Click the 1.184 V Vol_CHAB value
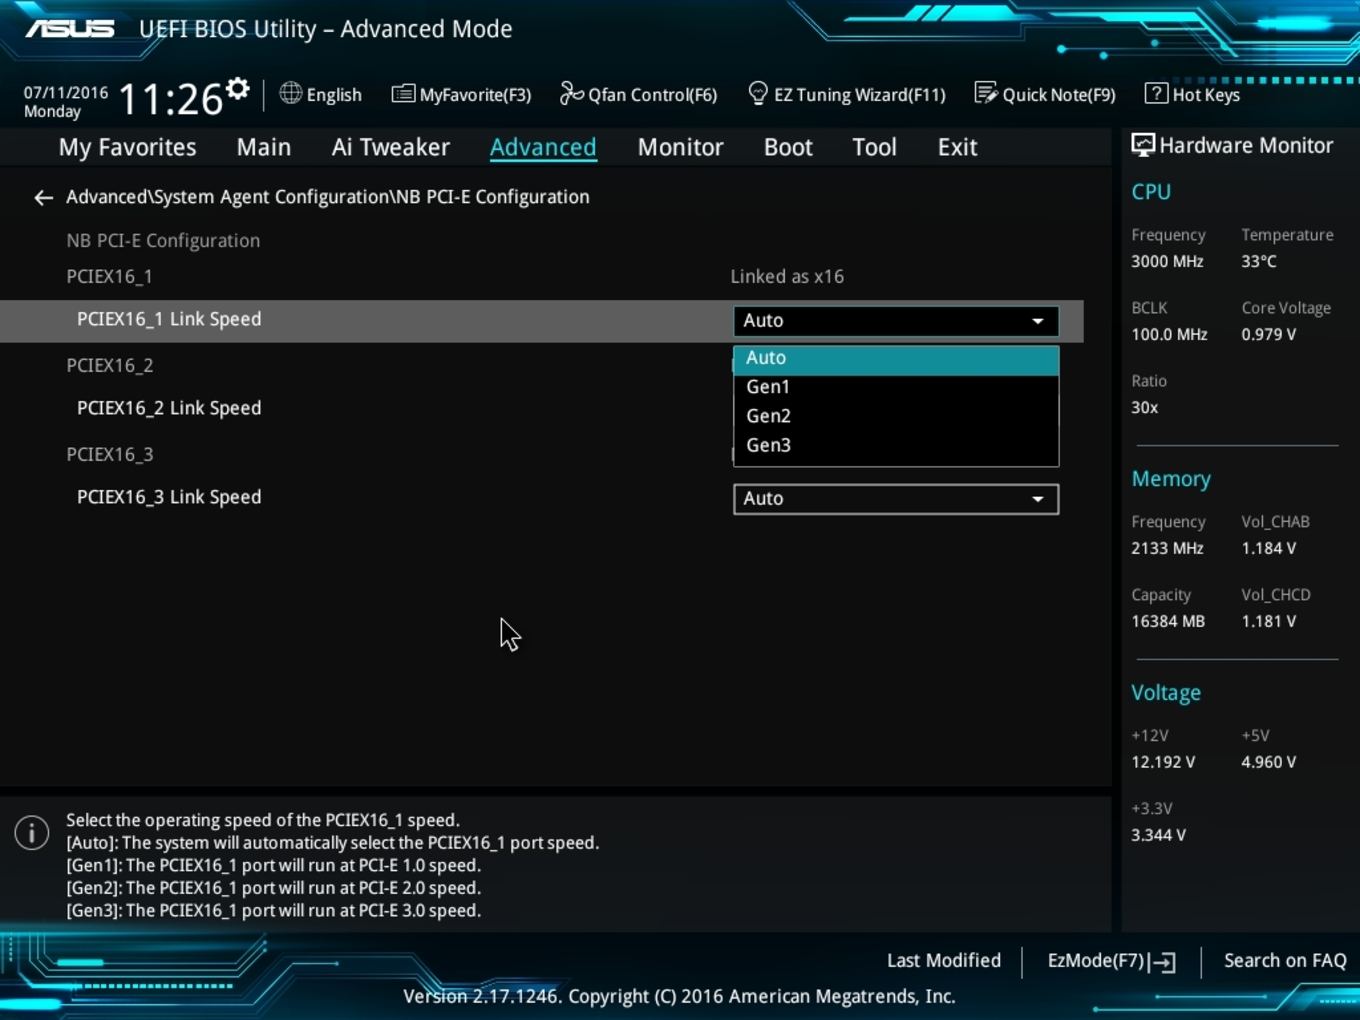 click(x=1268, y=548)
